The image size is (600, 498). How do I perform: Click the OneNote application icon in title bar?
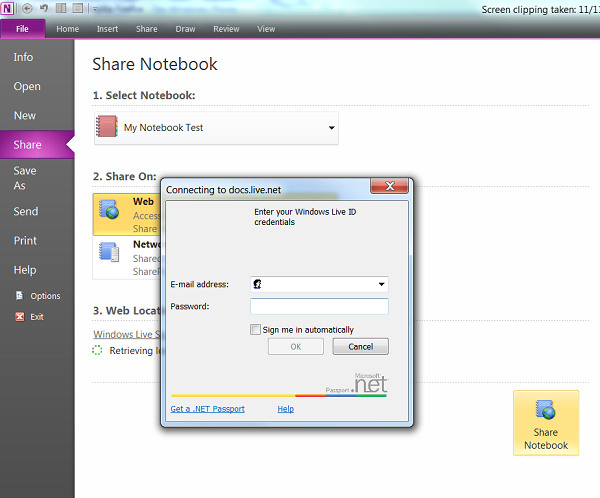(7, 8)
